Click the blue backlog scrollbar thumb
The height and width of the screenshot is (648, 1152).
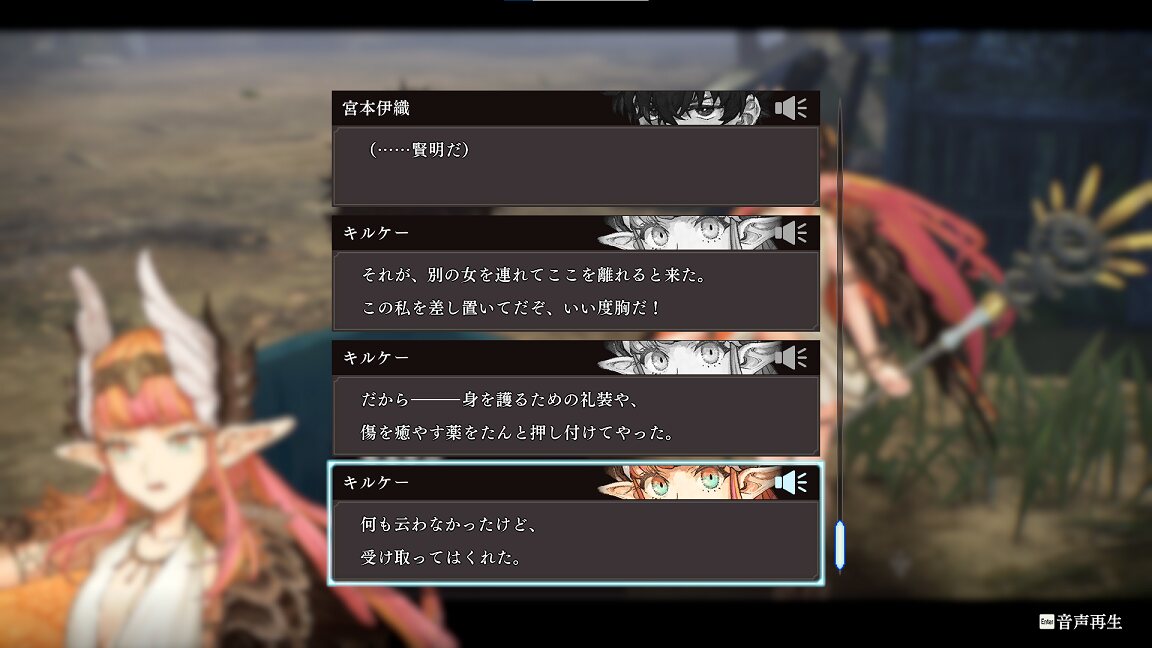pyautogui.click(x=840, y=544)
